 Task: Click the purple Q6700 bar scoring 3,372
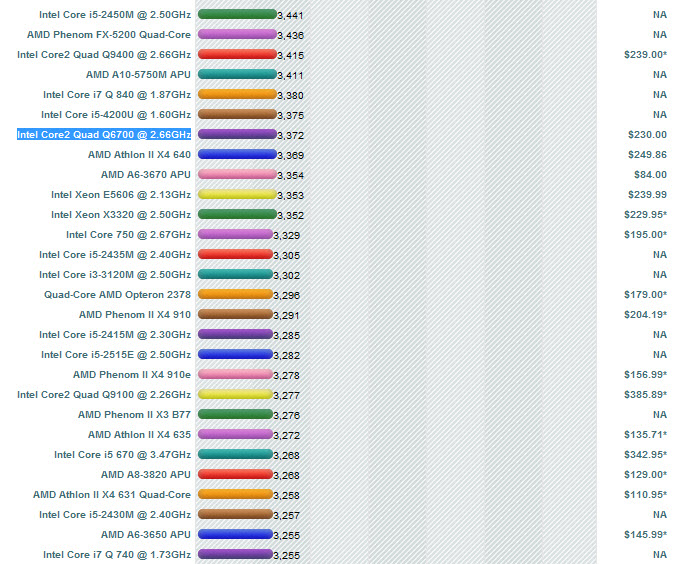click(x=237, y=134)
